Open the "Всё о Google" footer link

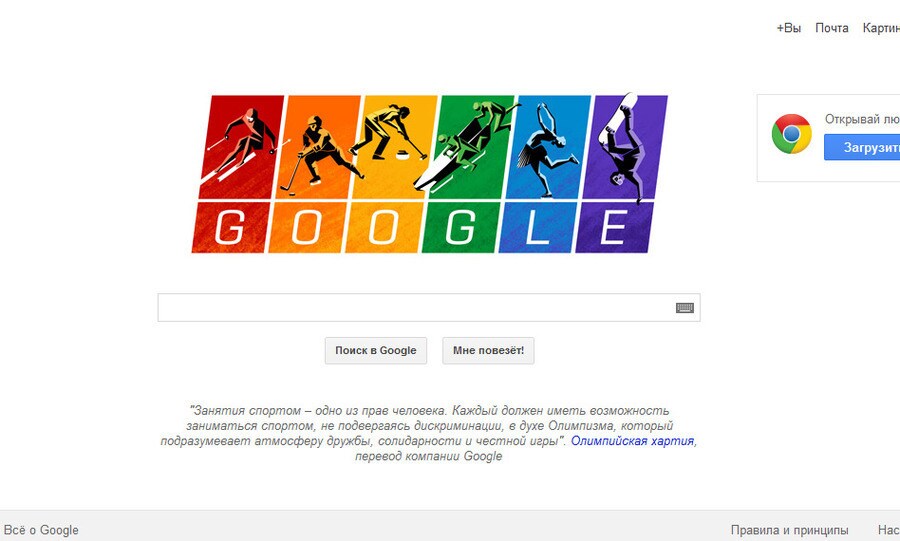coord(41,530)
